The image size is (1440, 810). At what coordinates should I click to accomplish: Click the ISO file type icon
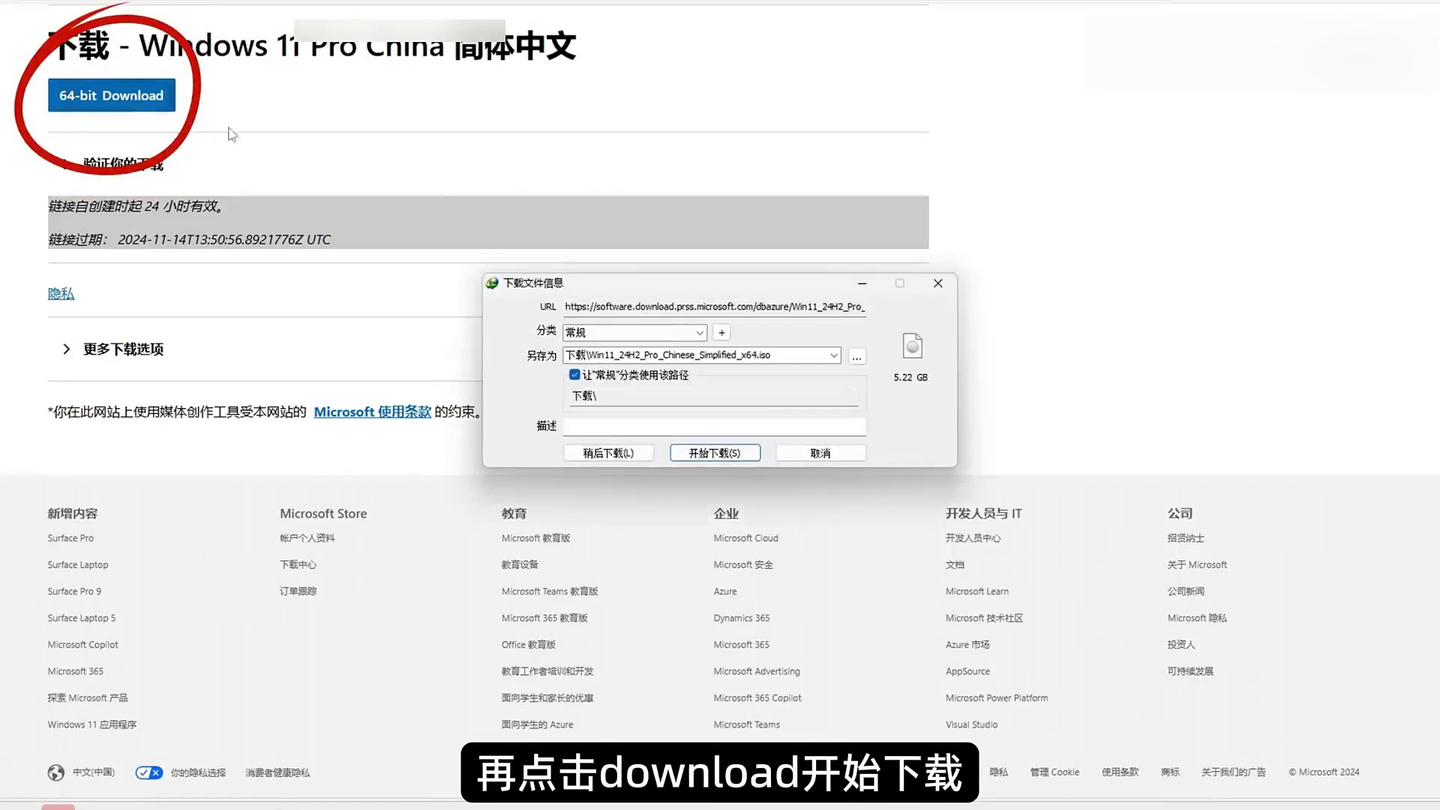tap(912, 346)
